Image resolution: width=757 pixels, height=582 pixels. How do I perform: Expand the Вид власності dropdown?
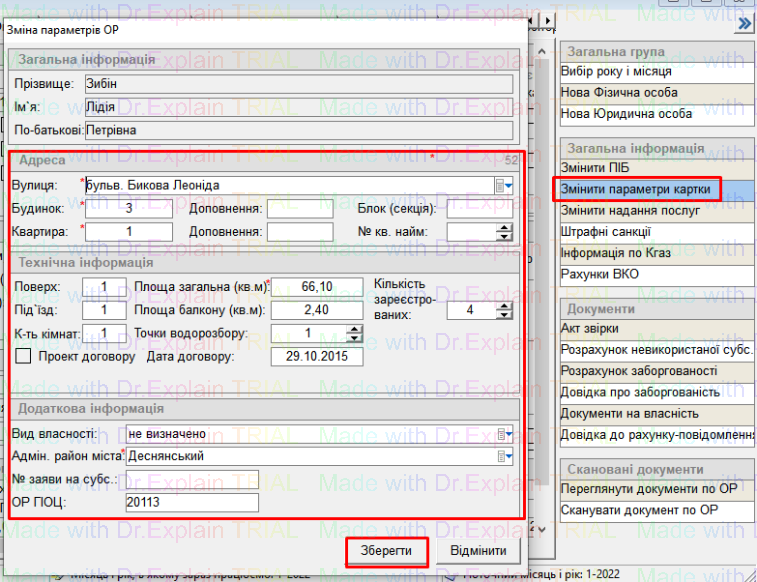[508, 434]
